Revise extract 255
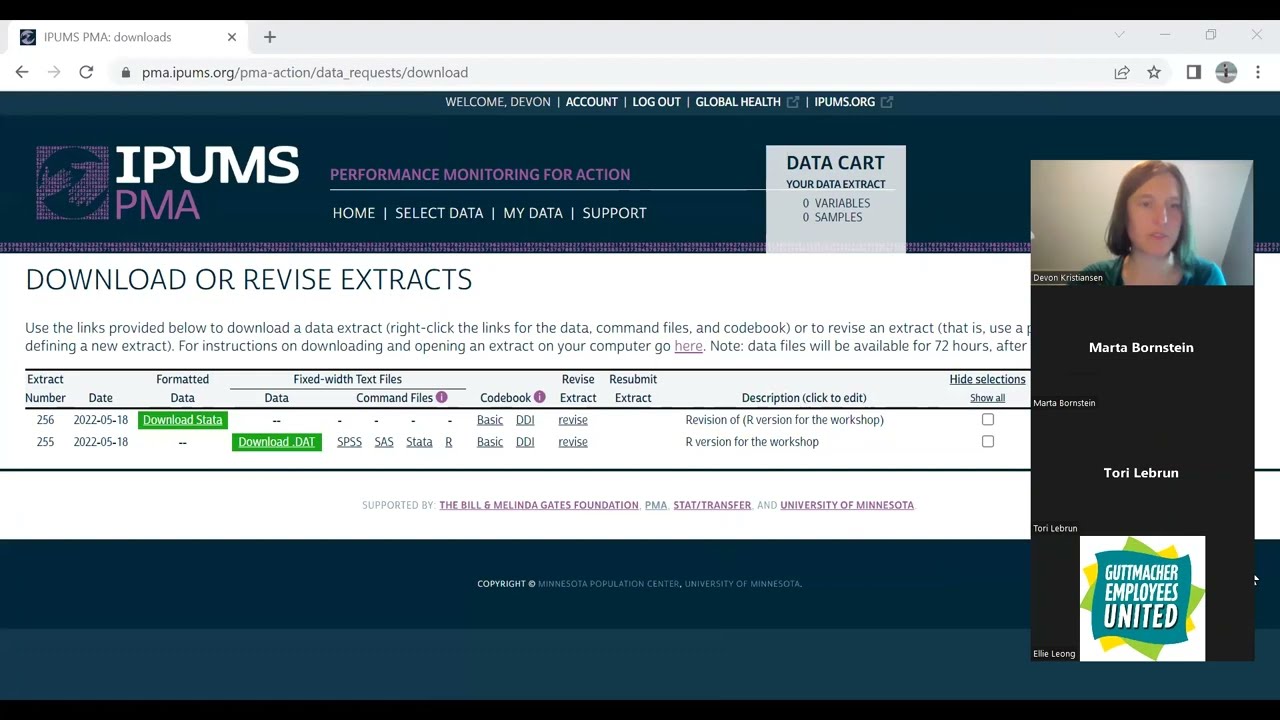Screen dimensions: 1280x720 coord(573,442)
